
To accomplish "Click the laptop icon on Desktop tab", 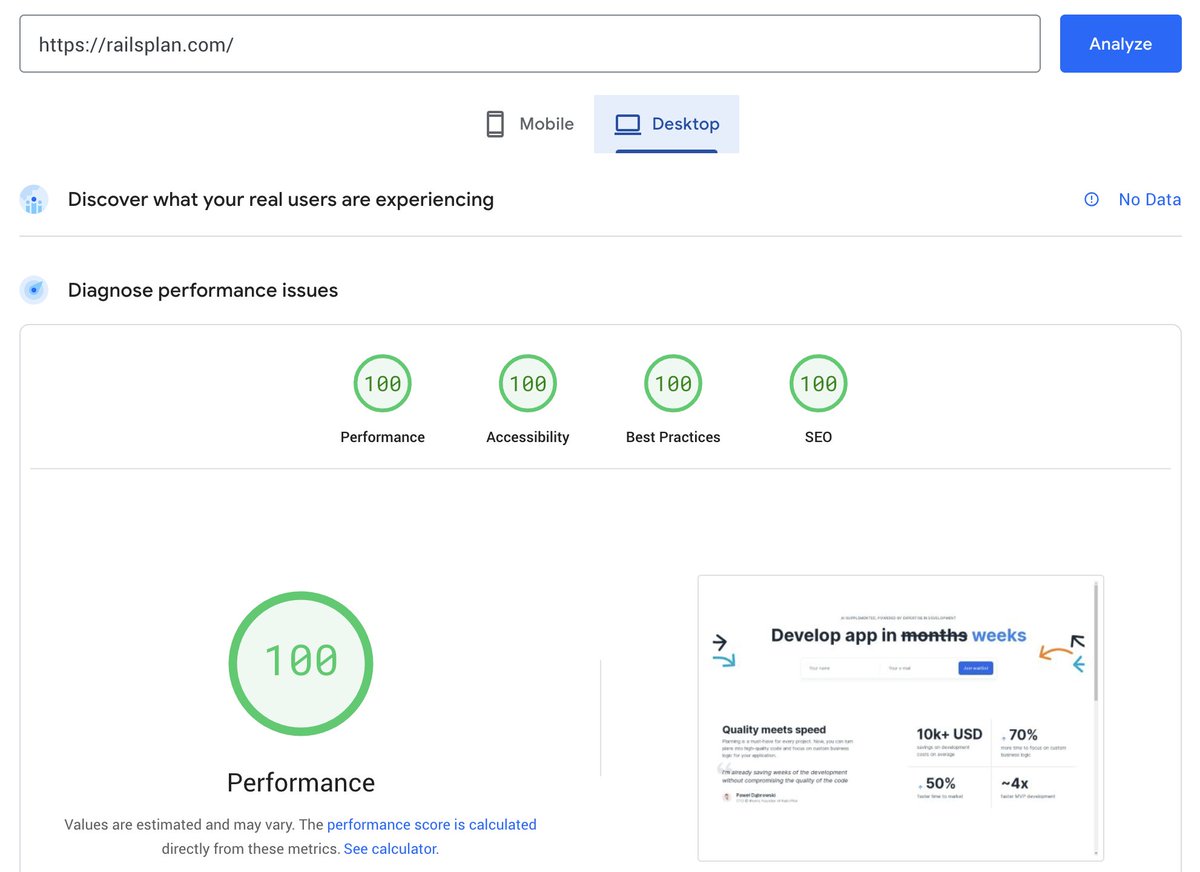I will coord(628,124).
